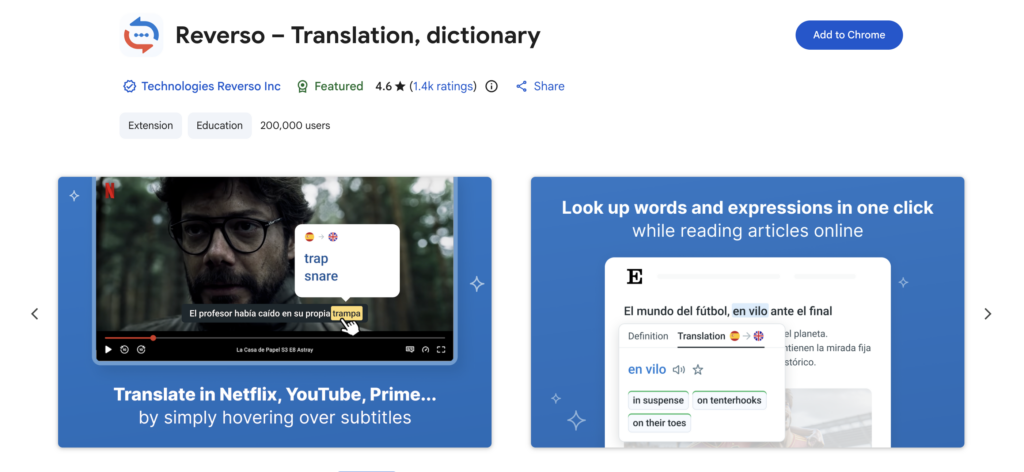The height and width of the screenshot is (472, 1024).
Task: Click the verified publisher badge icon
Action: coord(129,86)
